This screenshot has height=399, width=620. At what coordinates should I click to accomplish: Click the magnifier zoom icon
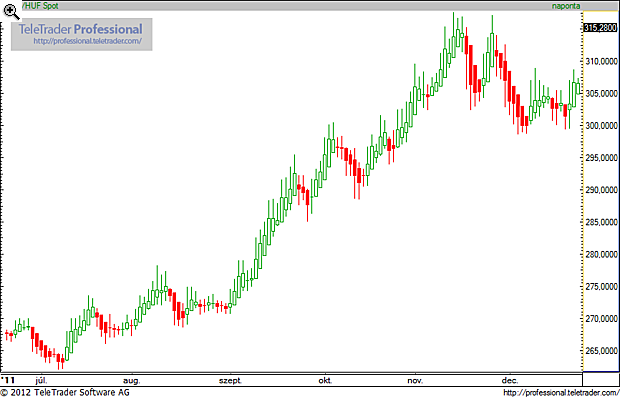11,11
